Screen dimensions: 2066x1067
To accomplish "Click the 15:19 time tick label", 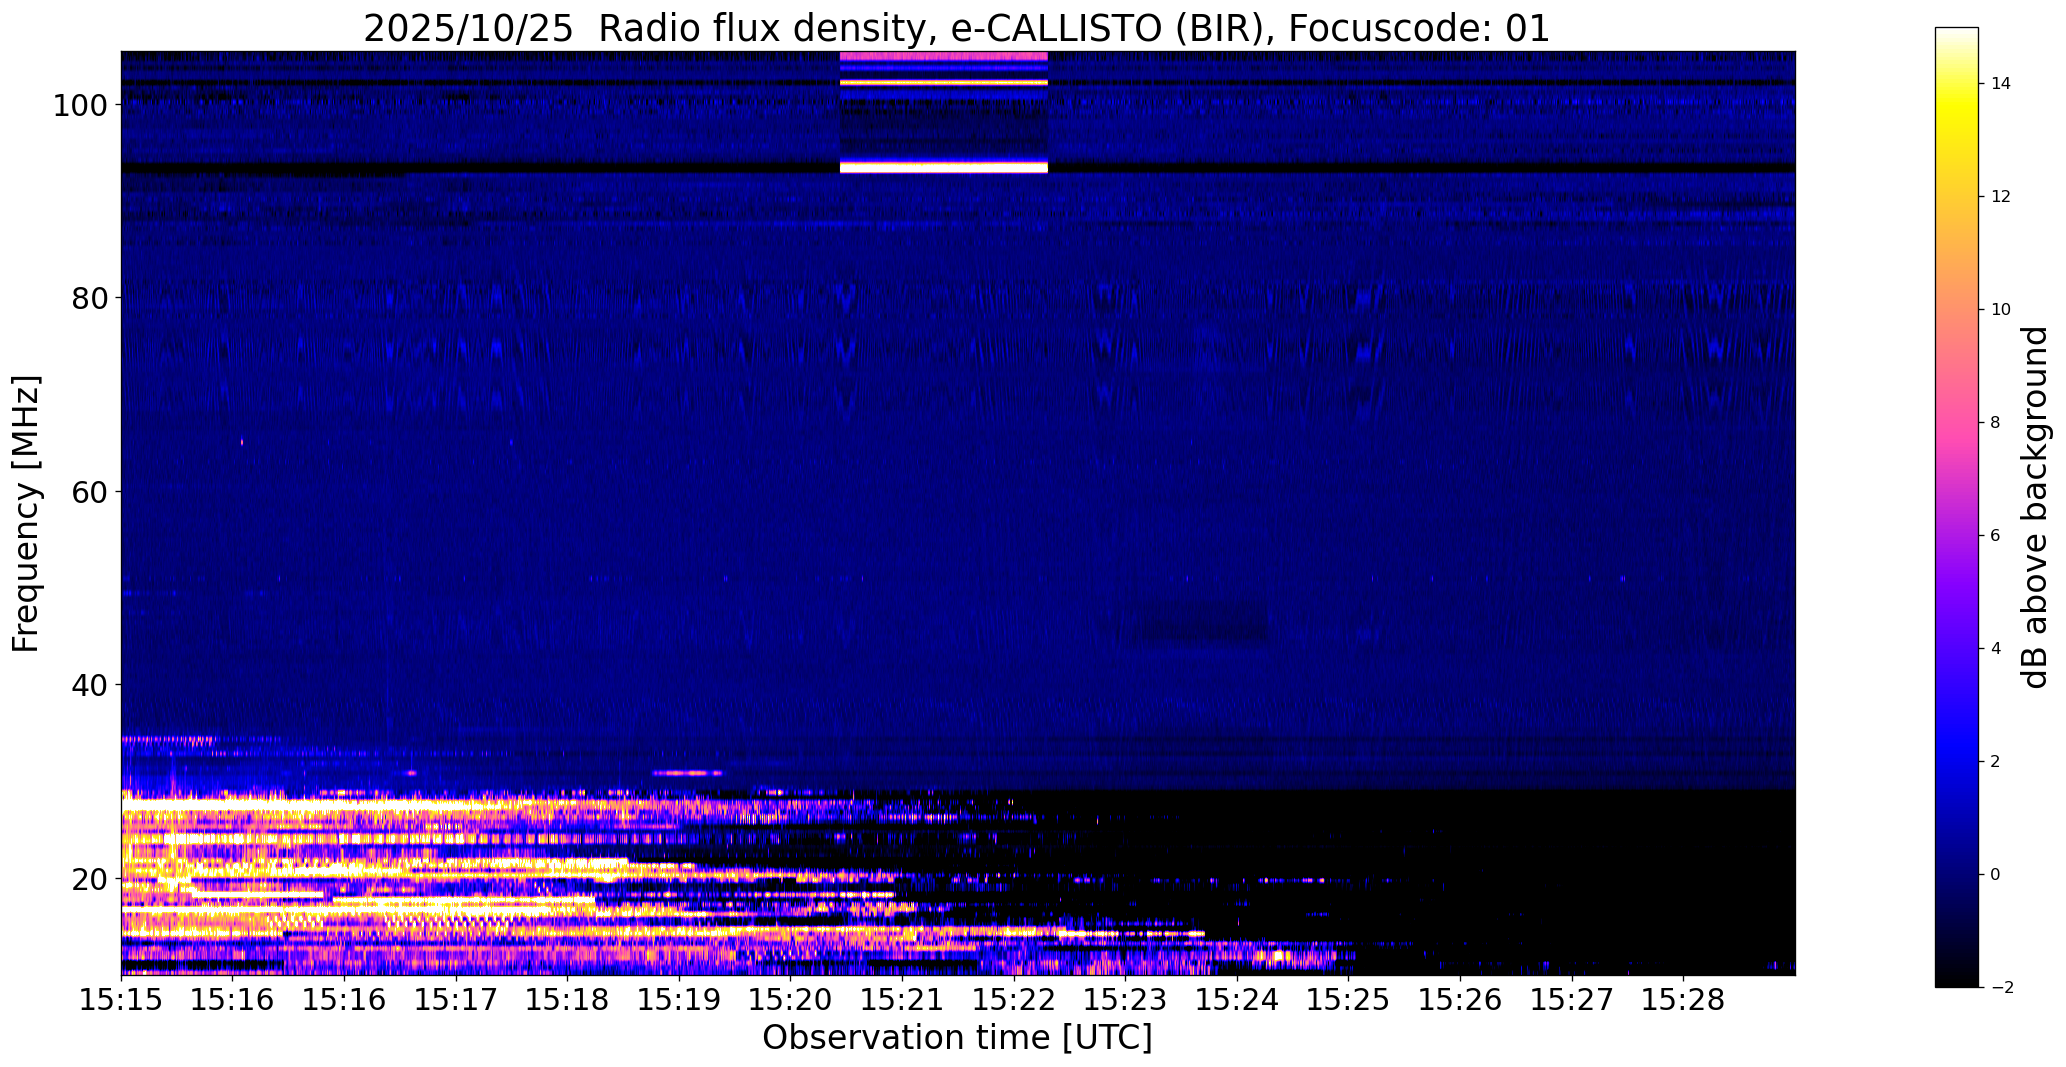I will (x=679, y=1000).
